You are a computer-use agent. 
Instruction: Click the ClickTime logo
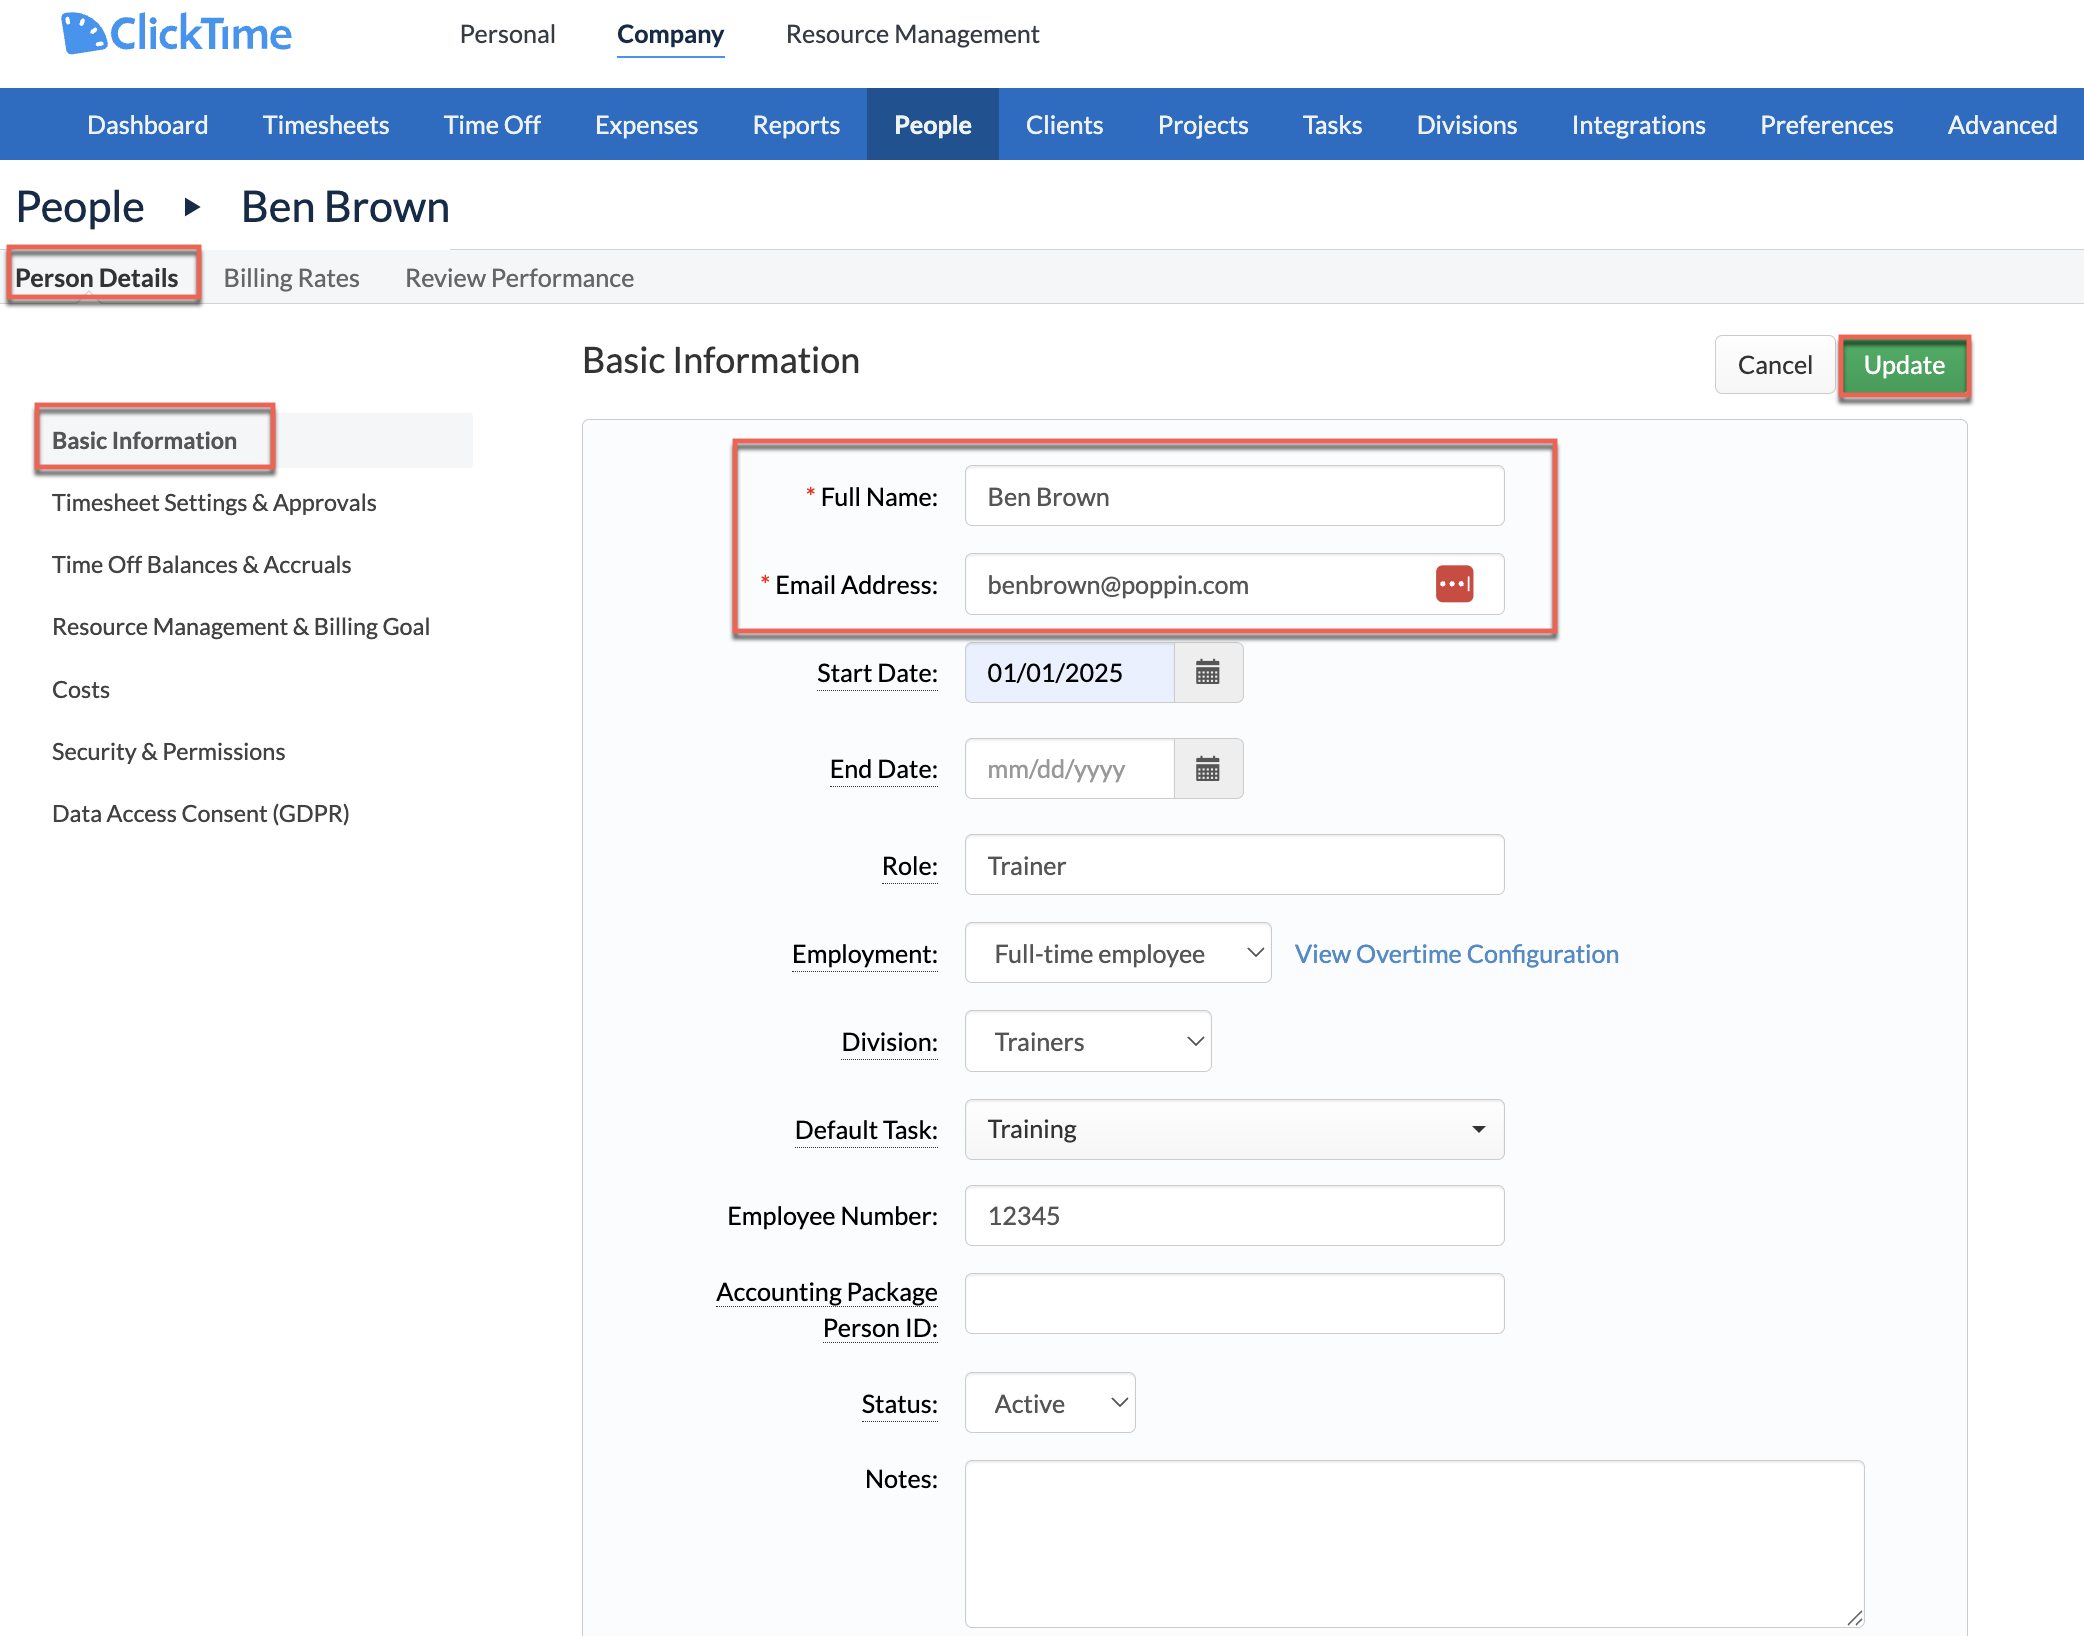click(x=176, y=34)
